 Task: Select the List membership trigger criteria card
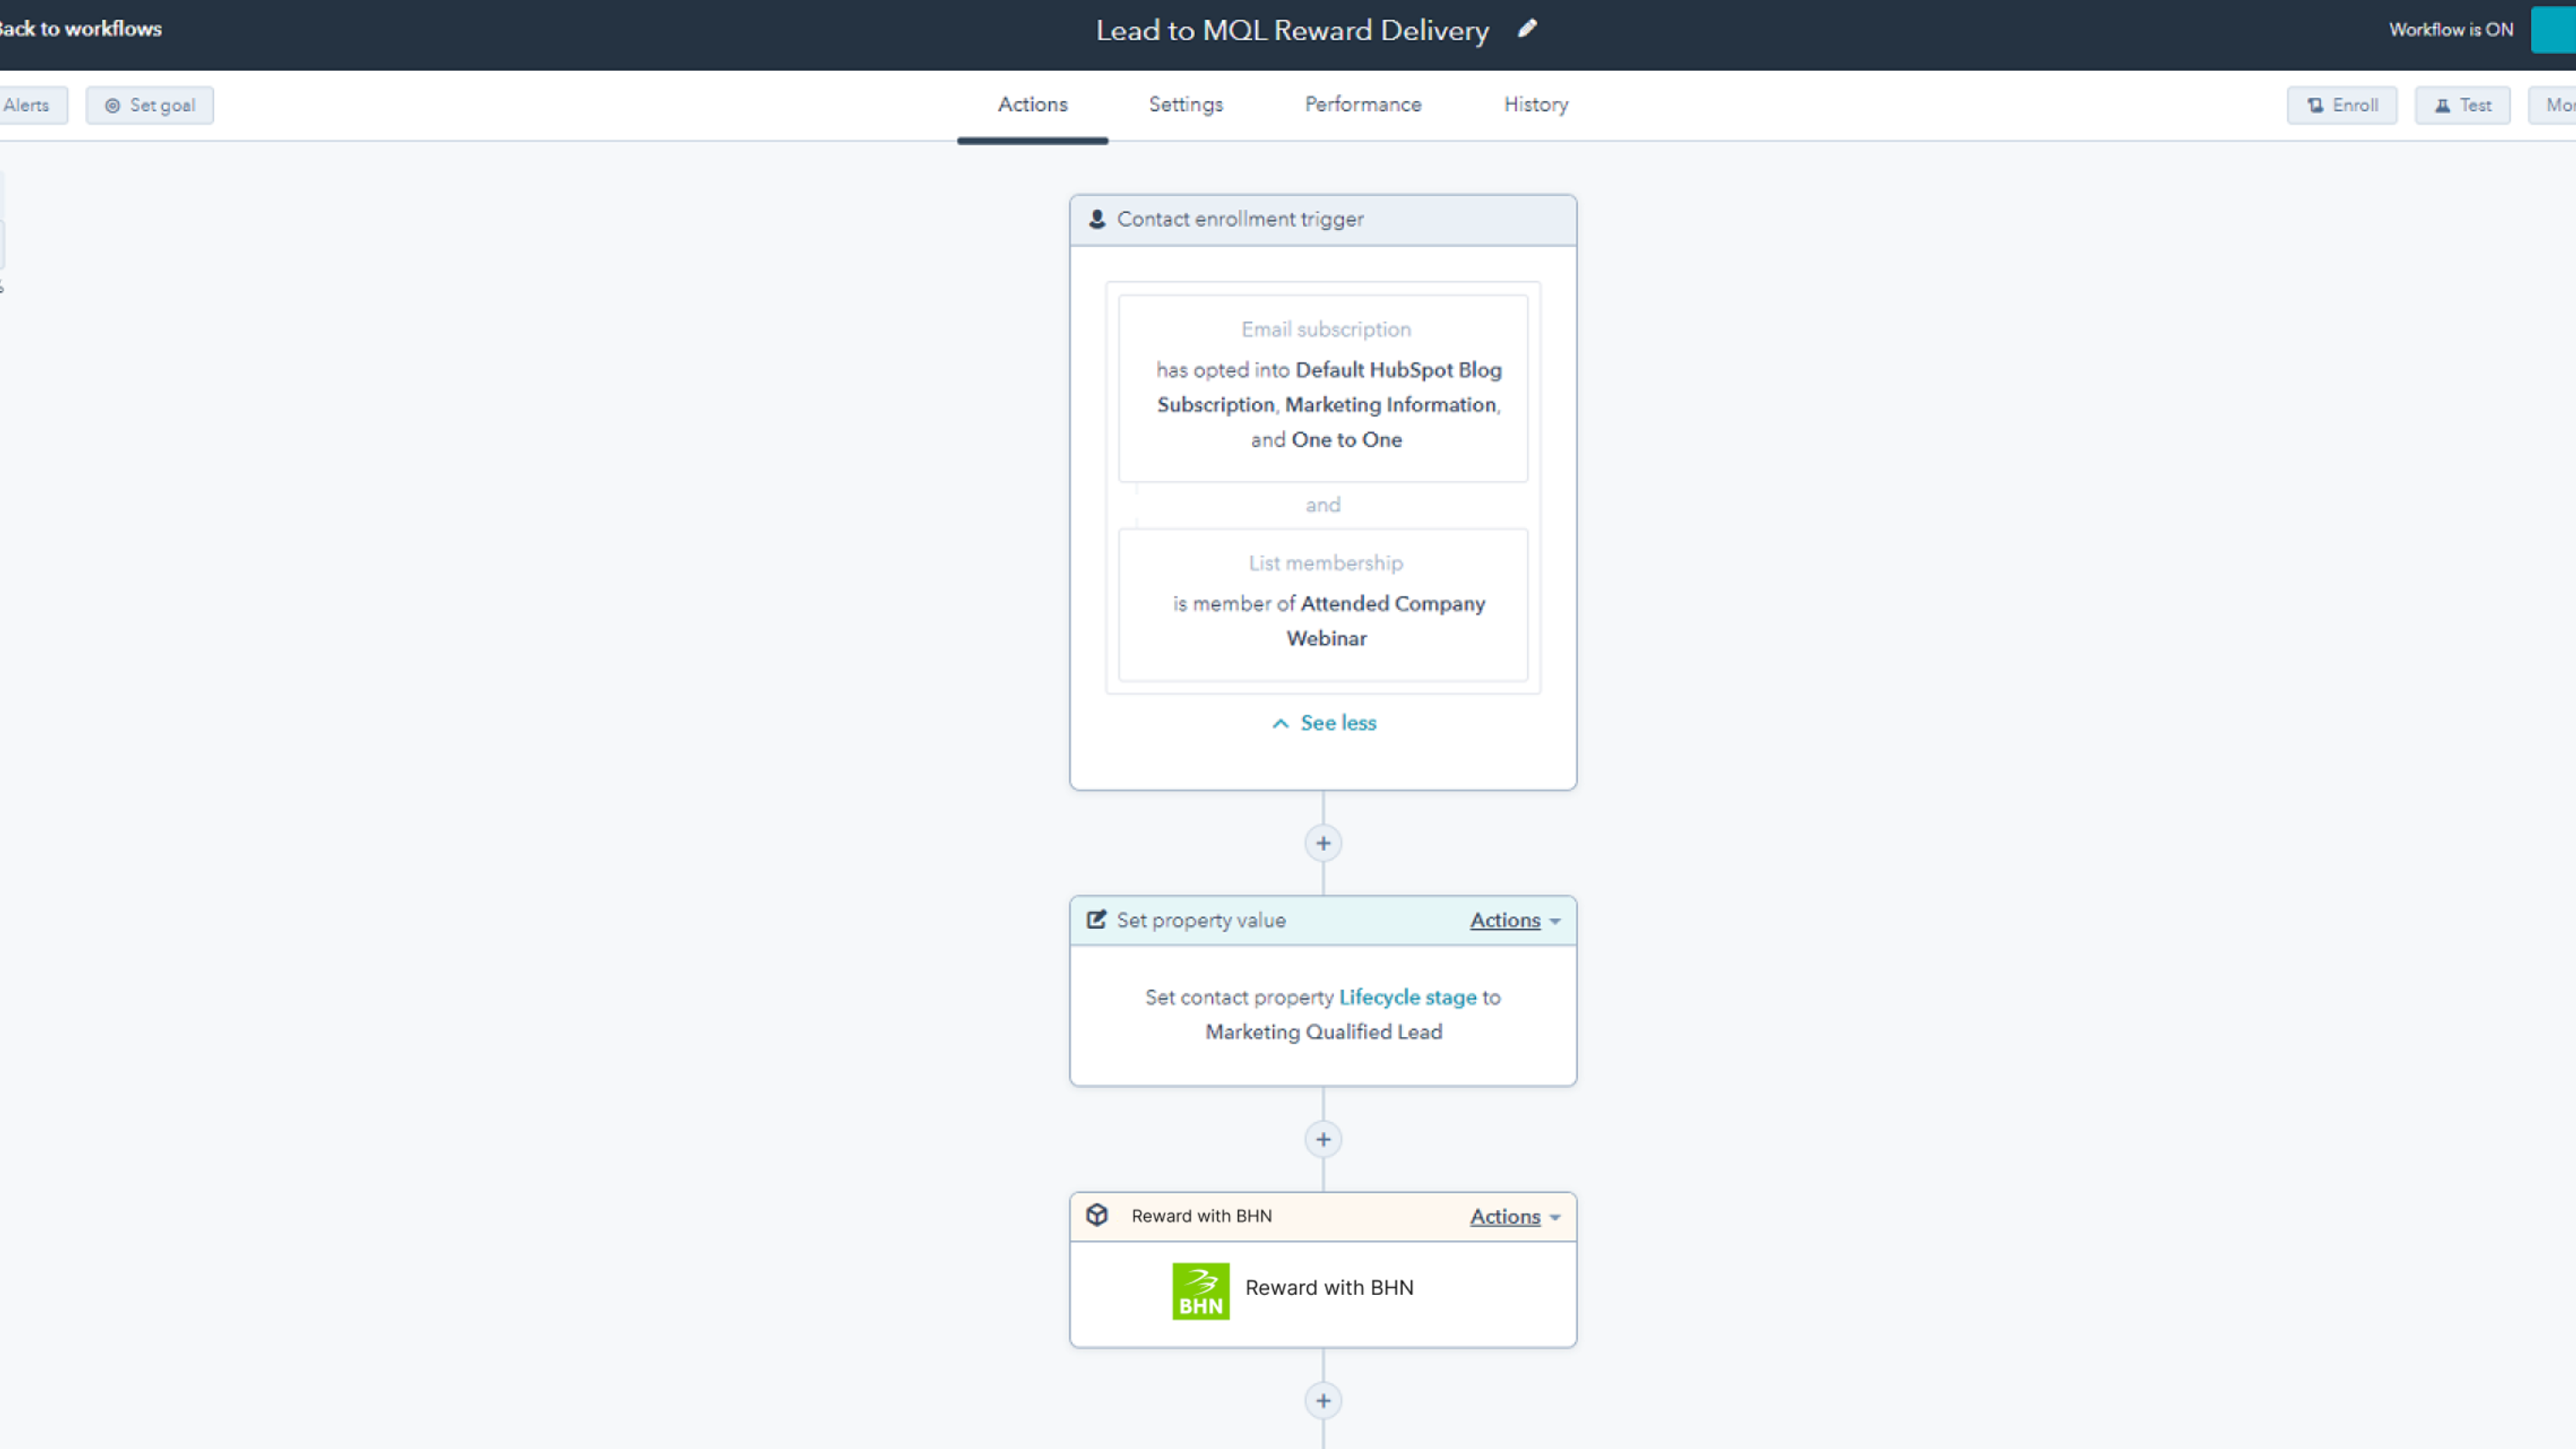1323,604
